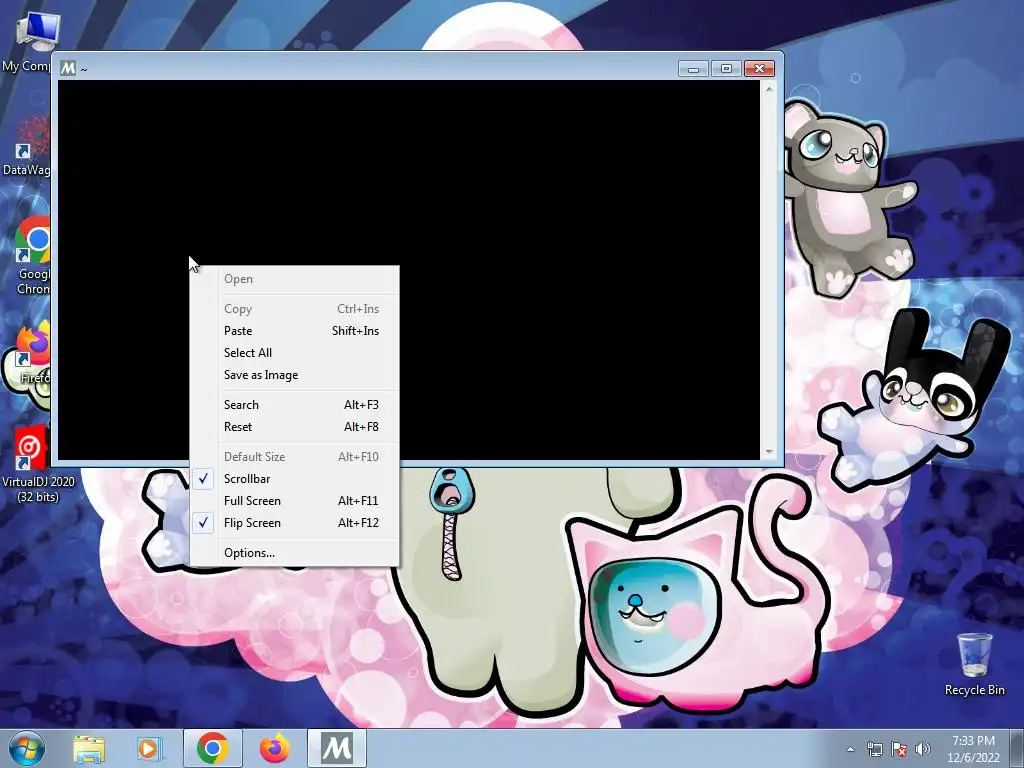Select the Recycle Bin desktop icon

974,665
